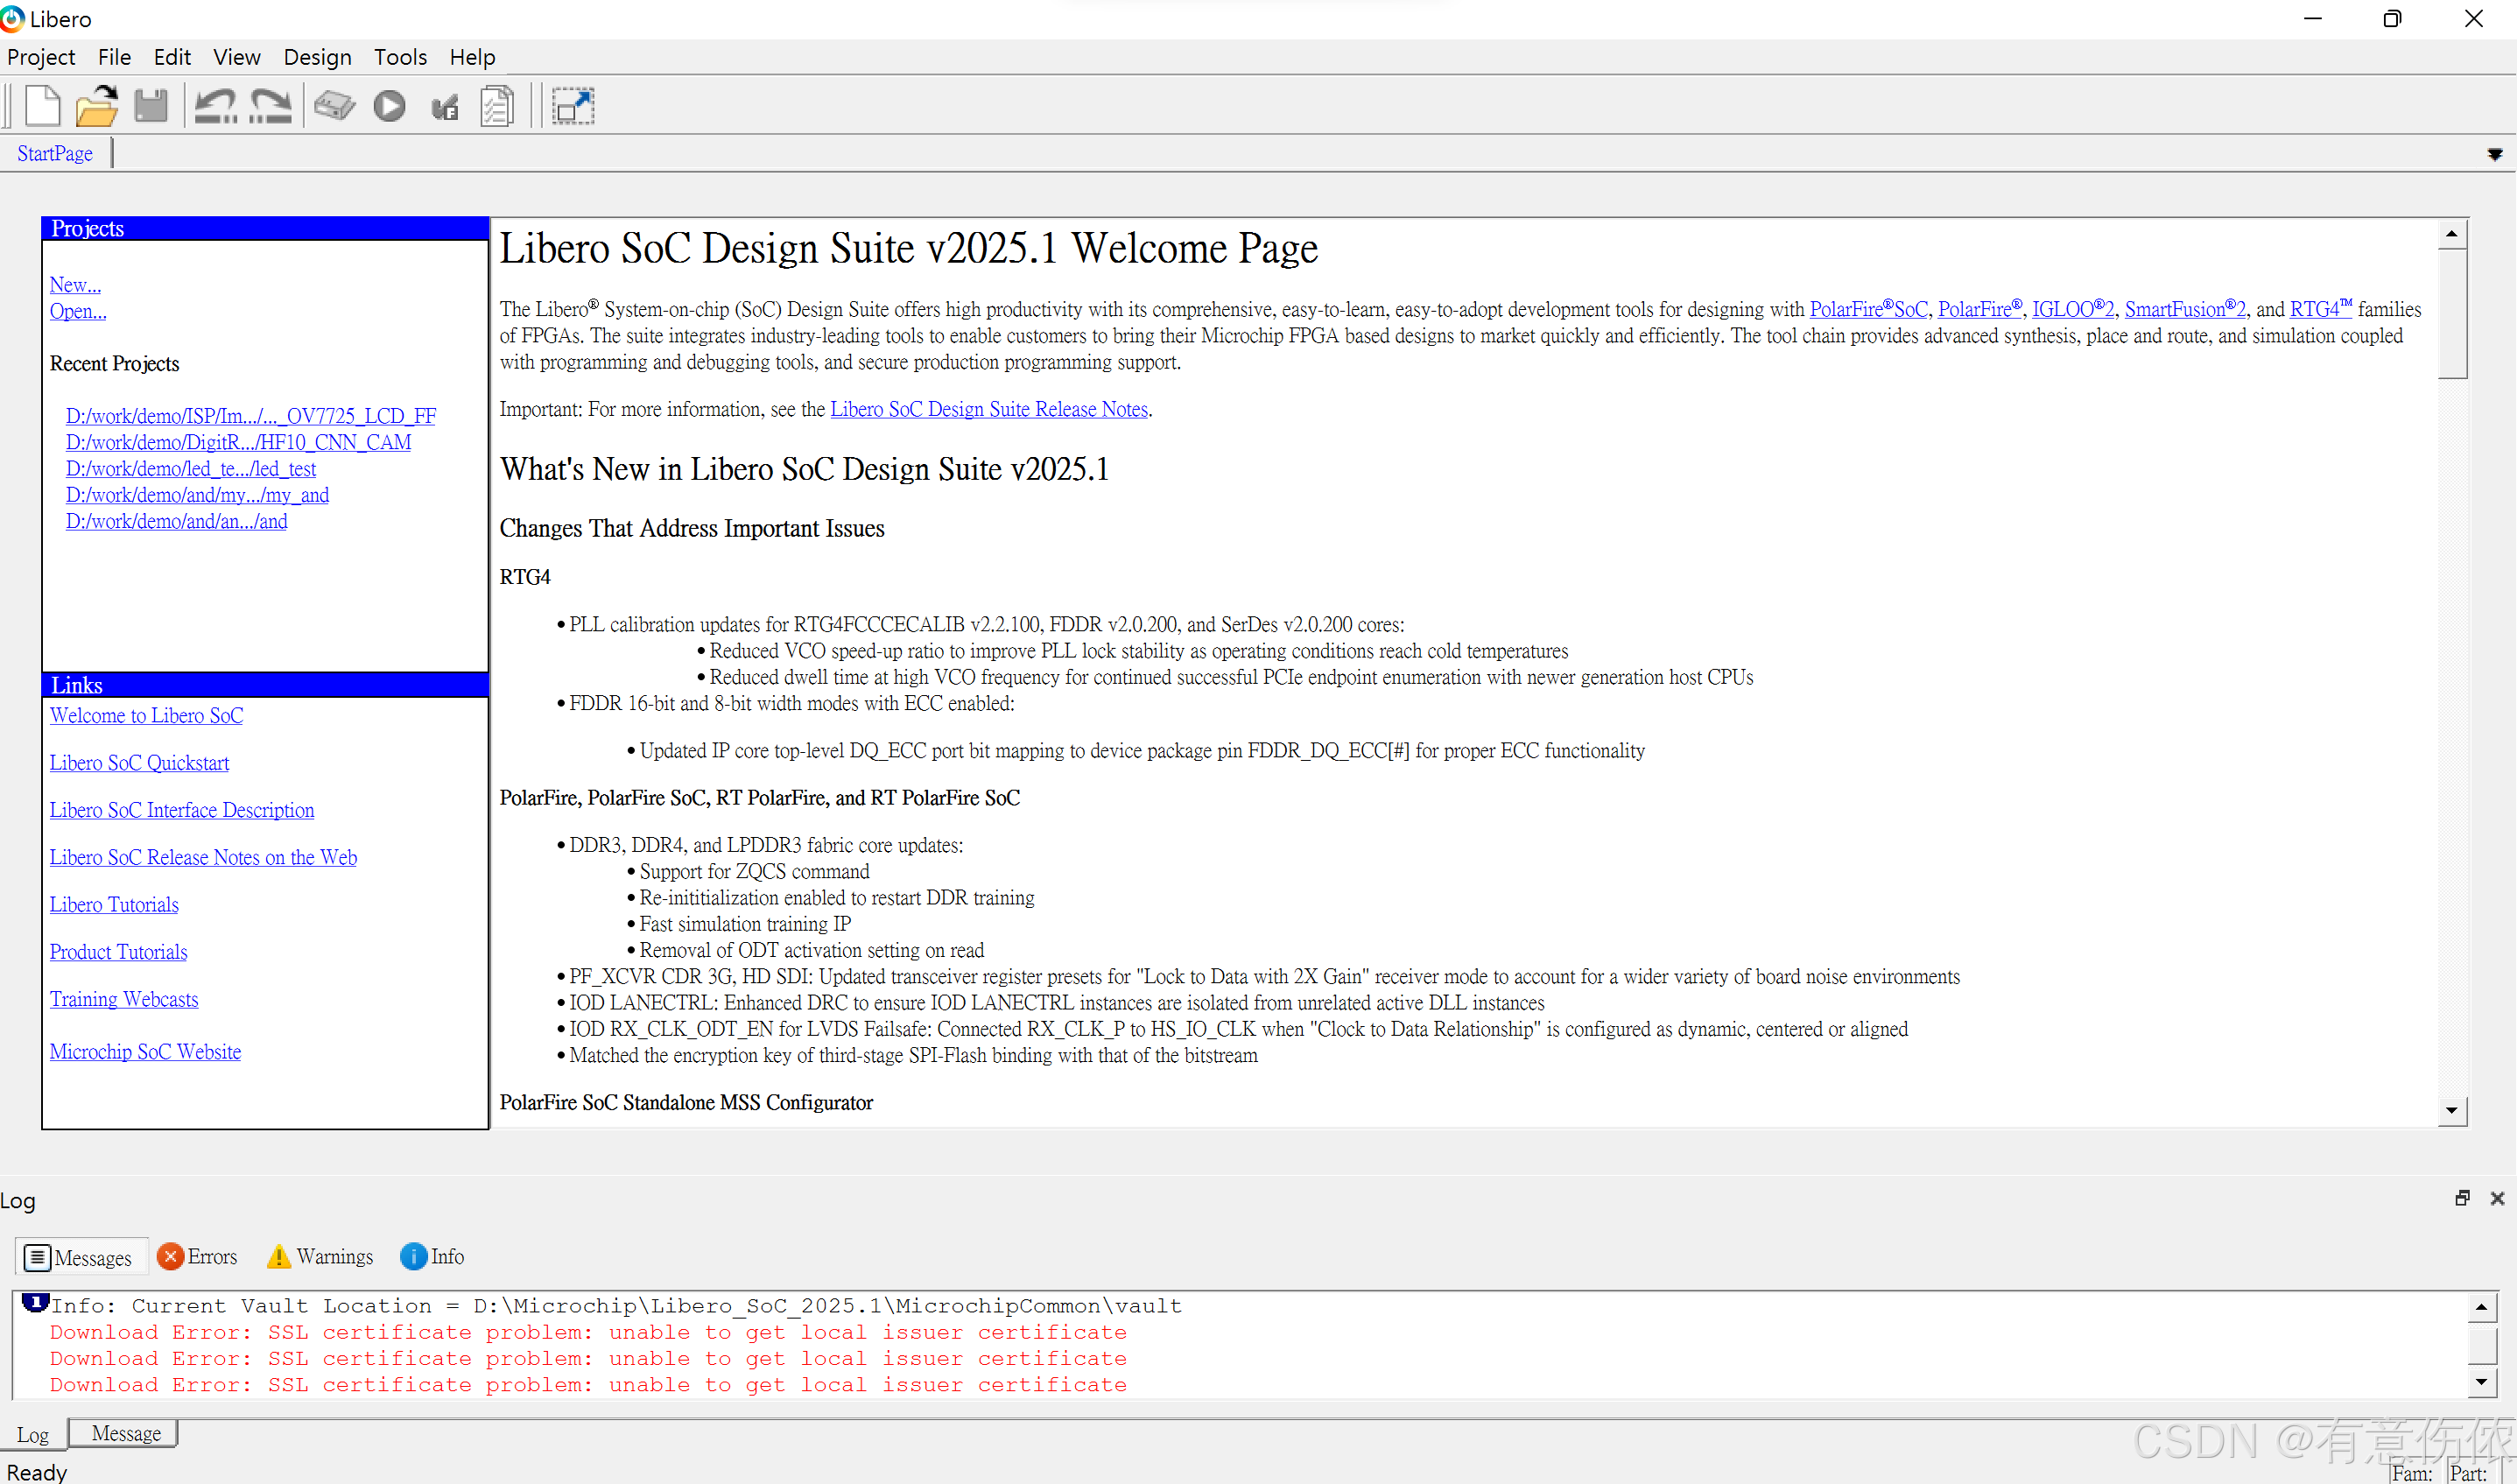Click the Redo arrow icon
This screenshot has width=2517, height=1484.
pos(270,106)
